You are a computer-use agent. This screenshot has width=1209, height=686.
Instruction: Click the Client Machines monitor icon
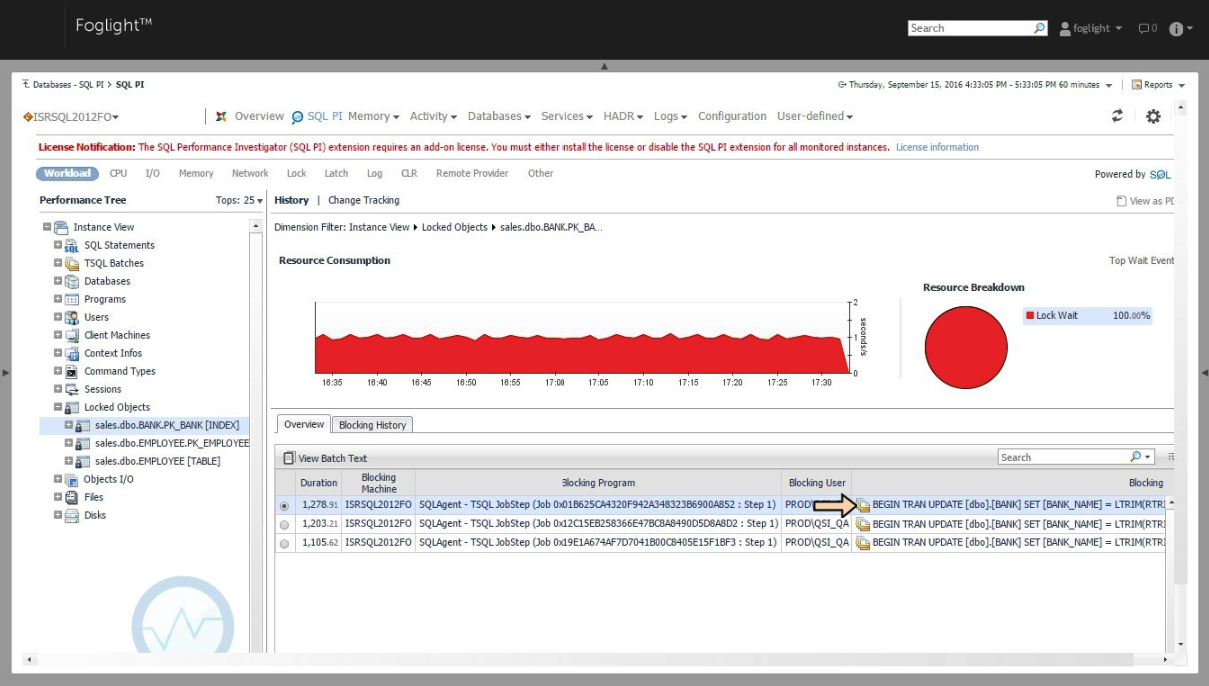coord(72,335)
